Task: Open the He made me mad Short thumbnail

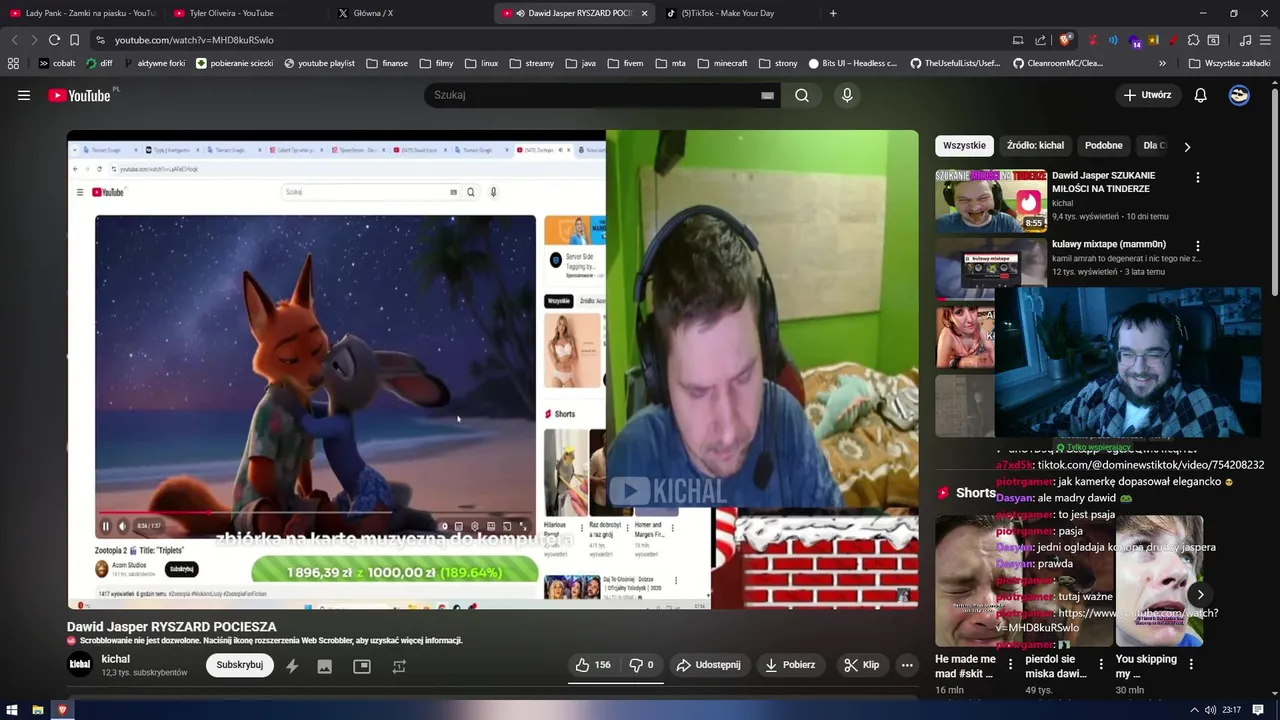Action: click(x=965, y=580)
